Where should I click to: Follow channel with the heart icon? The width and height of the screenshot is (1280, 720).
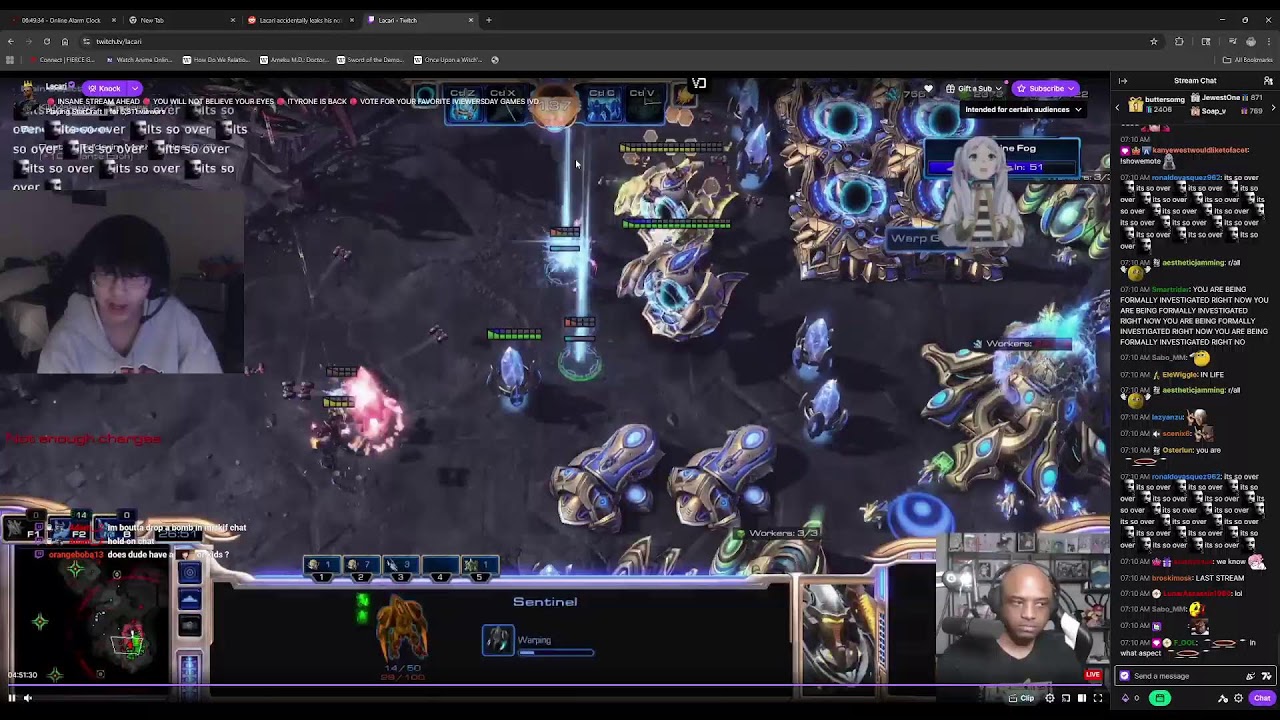pos(929,88)
